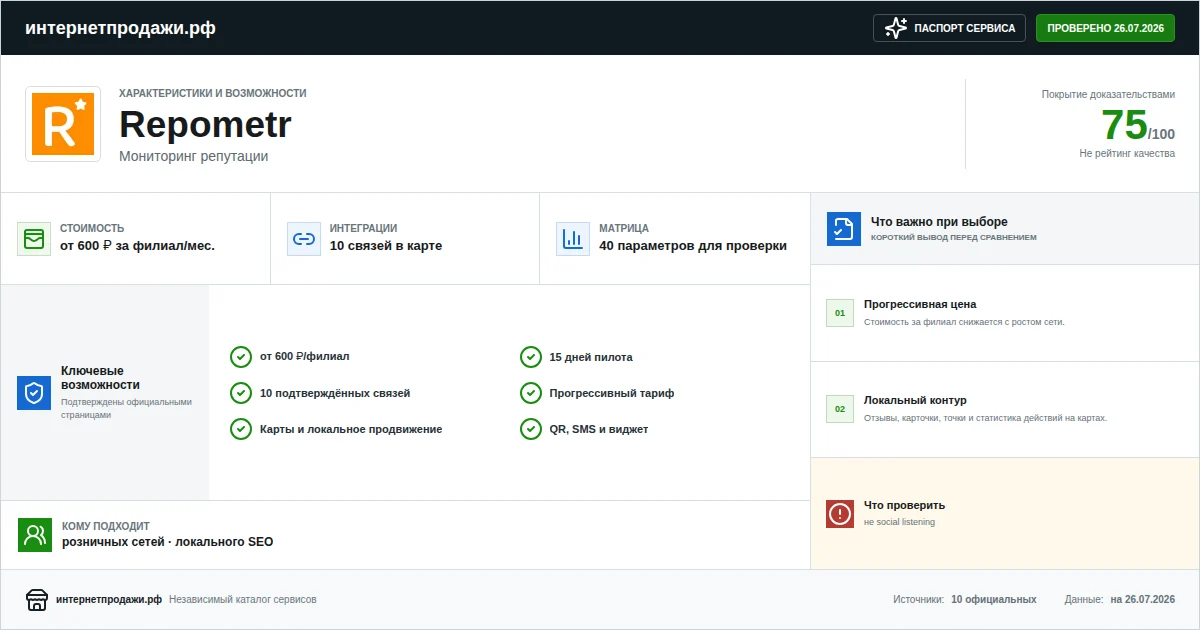The width and height of the screenshot is (1200, 630).
Task: Click the 10 связей в карте text
Action: [386, 246]
